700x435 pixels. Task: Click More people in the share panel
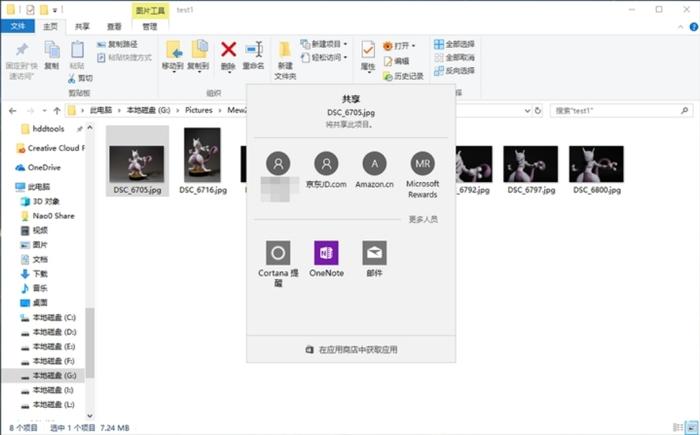click(x=423, y=219)
